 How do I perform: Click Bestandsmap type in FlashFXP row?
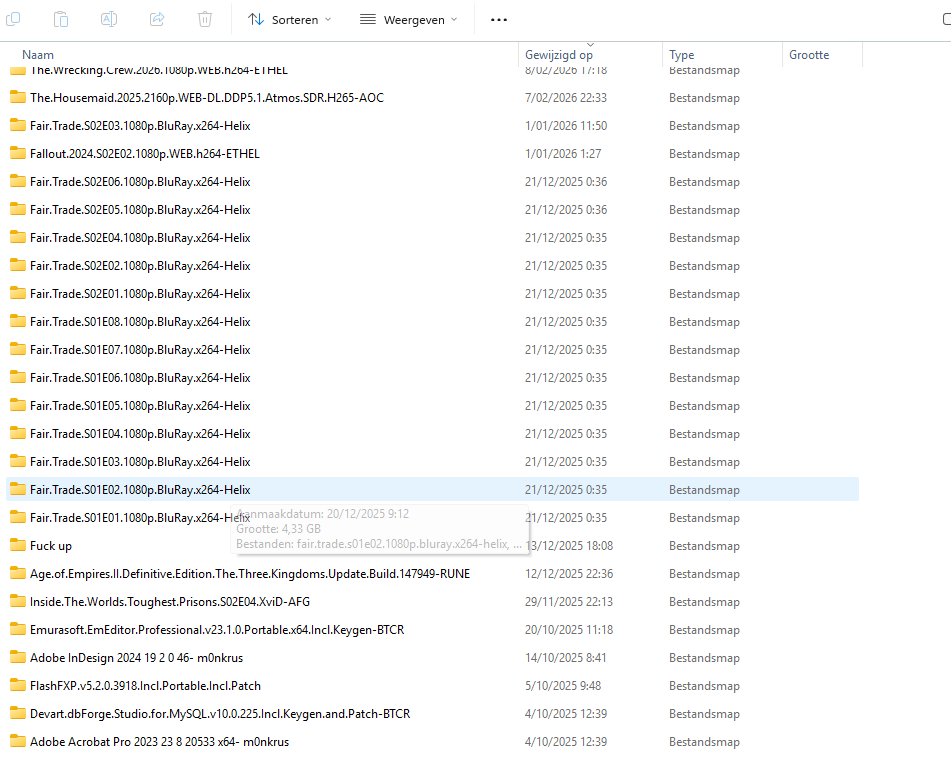tap(704, 685)
